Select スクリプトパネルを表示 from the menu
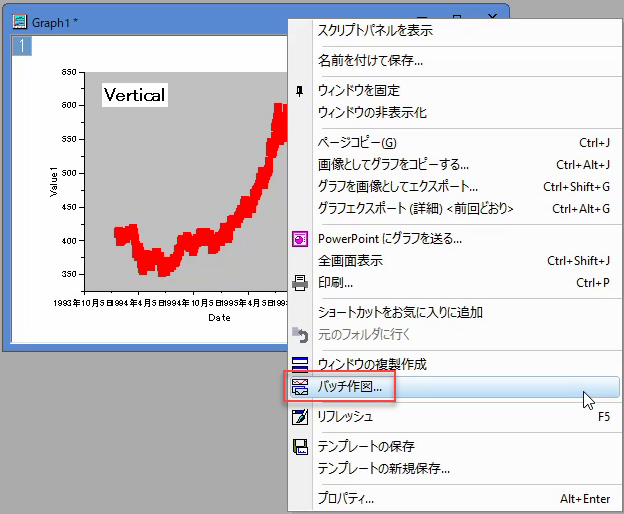 pyautogui.click(x=454, y=31)
